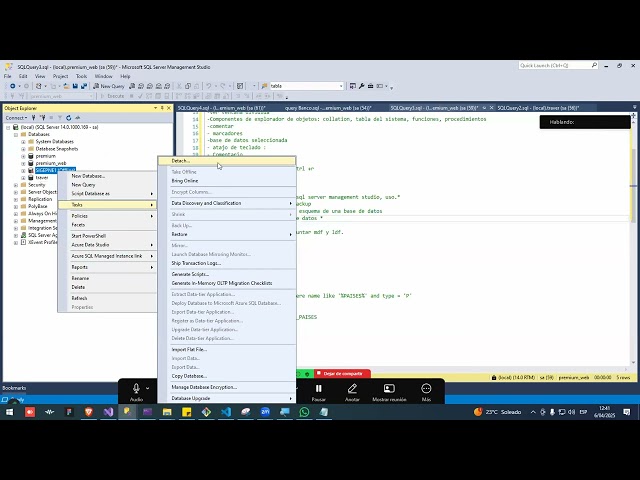Open the Tools menu

tap(81, 76)
